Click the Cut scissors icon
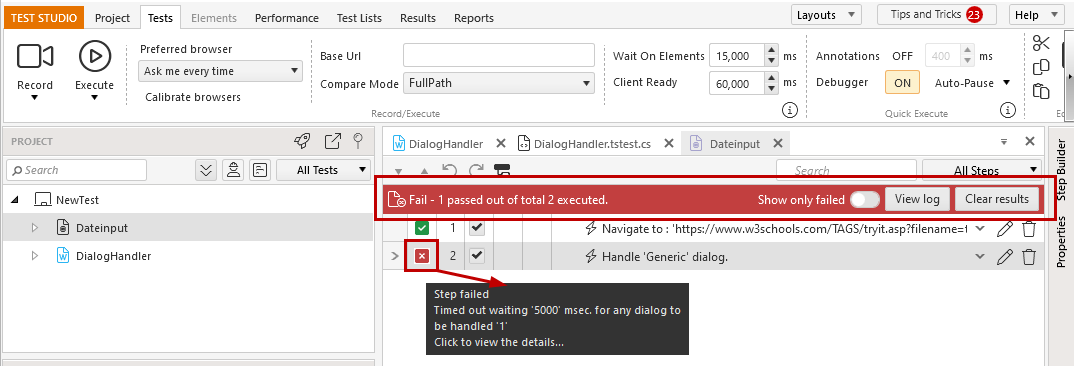This screenshot has width=1074, height=366. coord(1041,43)
